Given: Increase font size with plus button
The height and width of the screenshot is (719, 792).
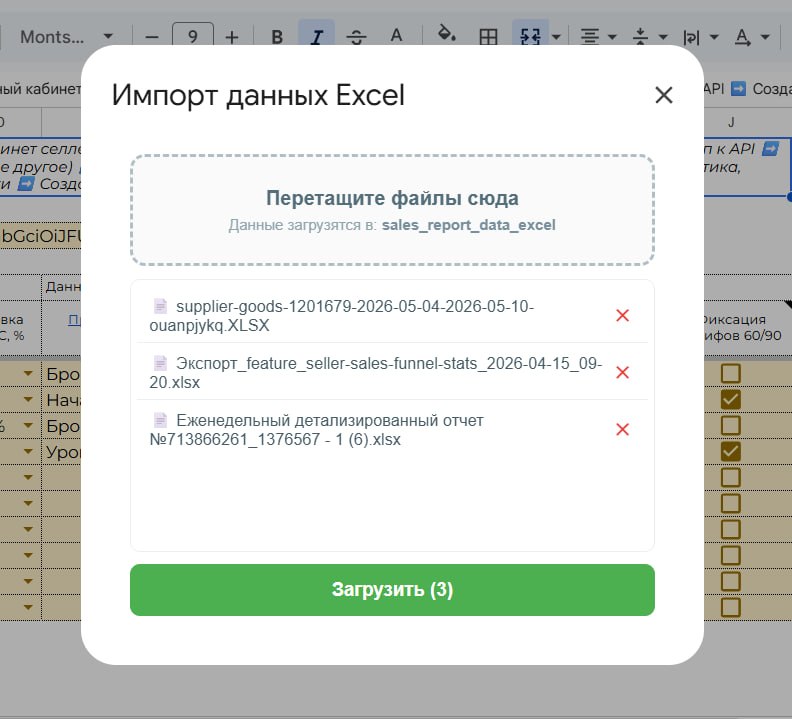Looking at the screenshot, I should tap(232, 37).
